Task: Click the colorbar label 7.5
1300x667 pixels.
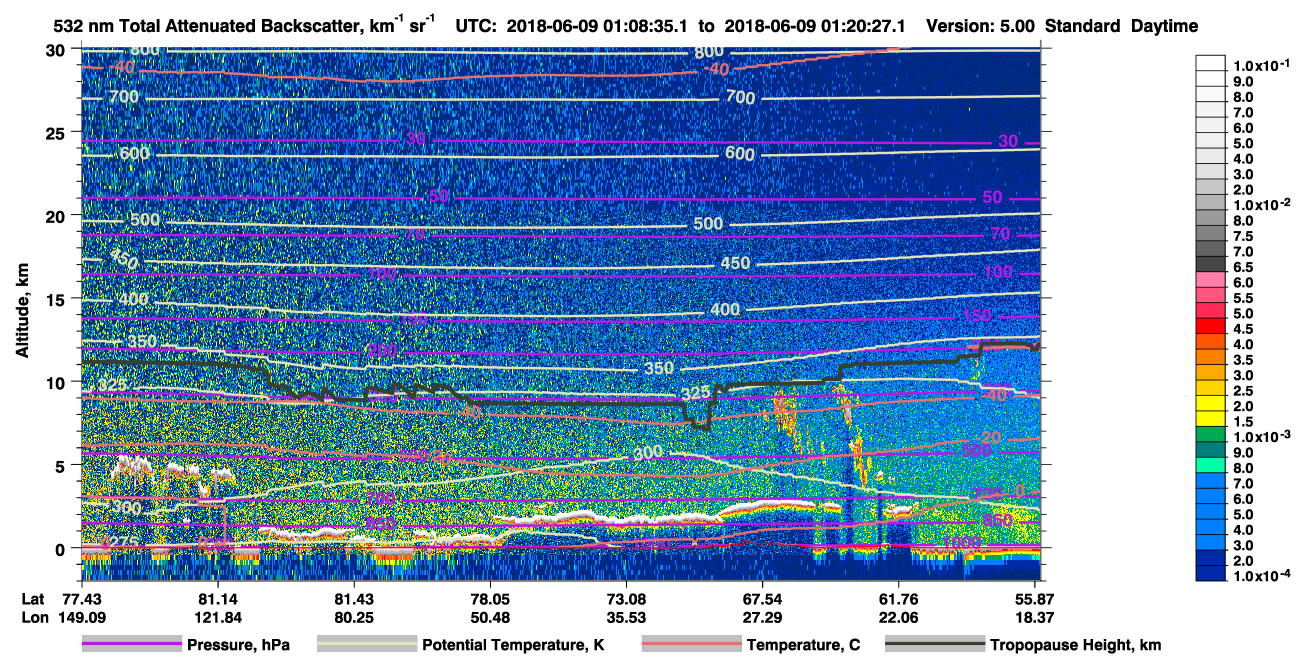Action: click(x=1245, y=237)
